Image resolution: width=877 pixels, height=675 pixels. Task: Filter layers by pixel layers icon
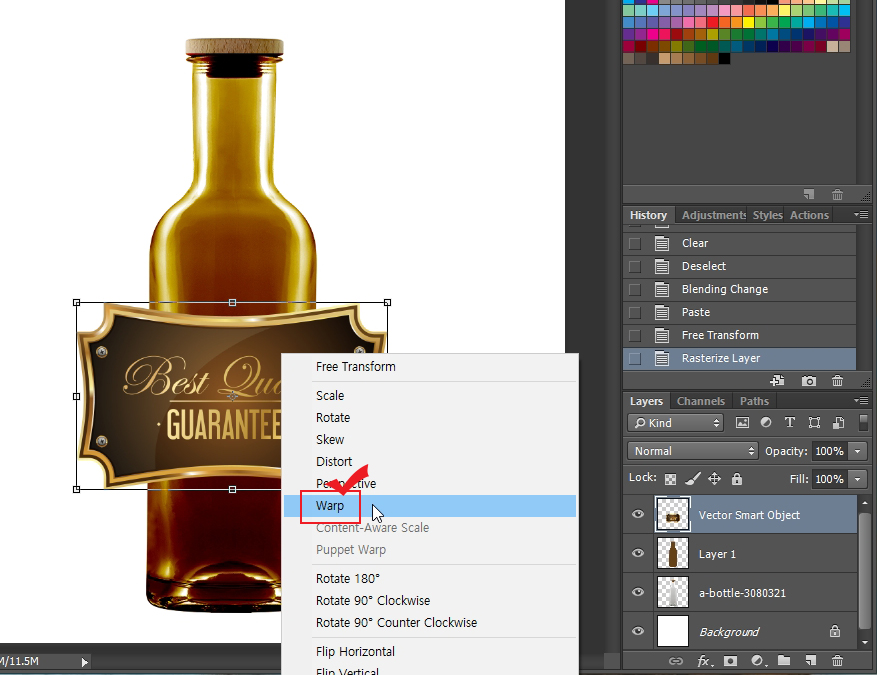(x=742, y=423)
